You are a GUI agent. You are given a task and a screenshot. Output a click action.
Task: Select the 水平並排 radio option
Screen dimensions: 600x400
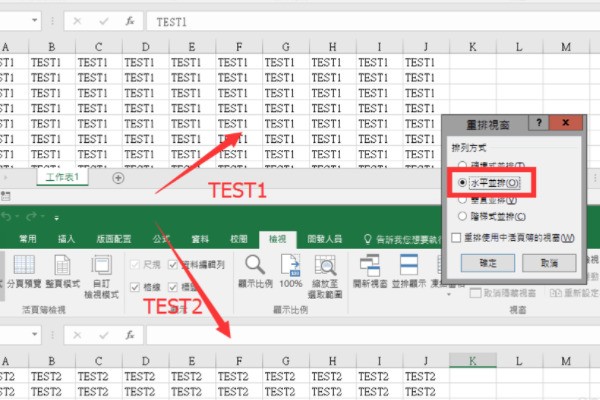tap(460, 183)
